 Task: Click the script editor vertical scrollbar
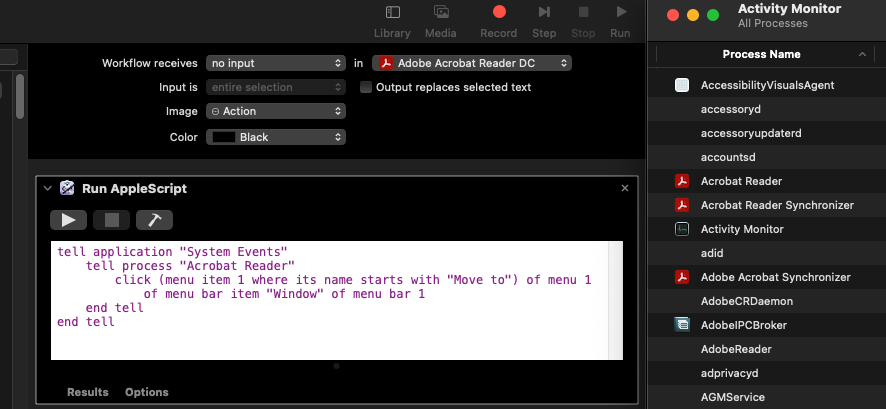[615, 301]
